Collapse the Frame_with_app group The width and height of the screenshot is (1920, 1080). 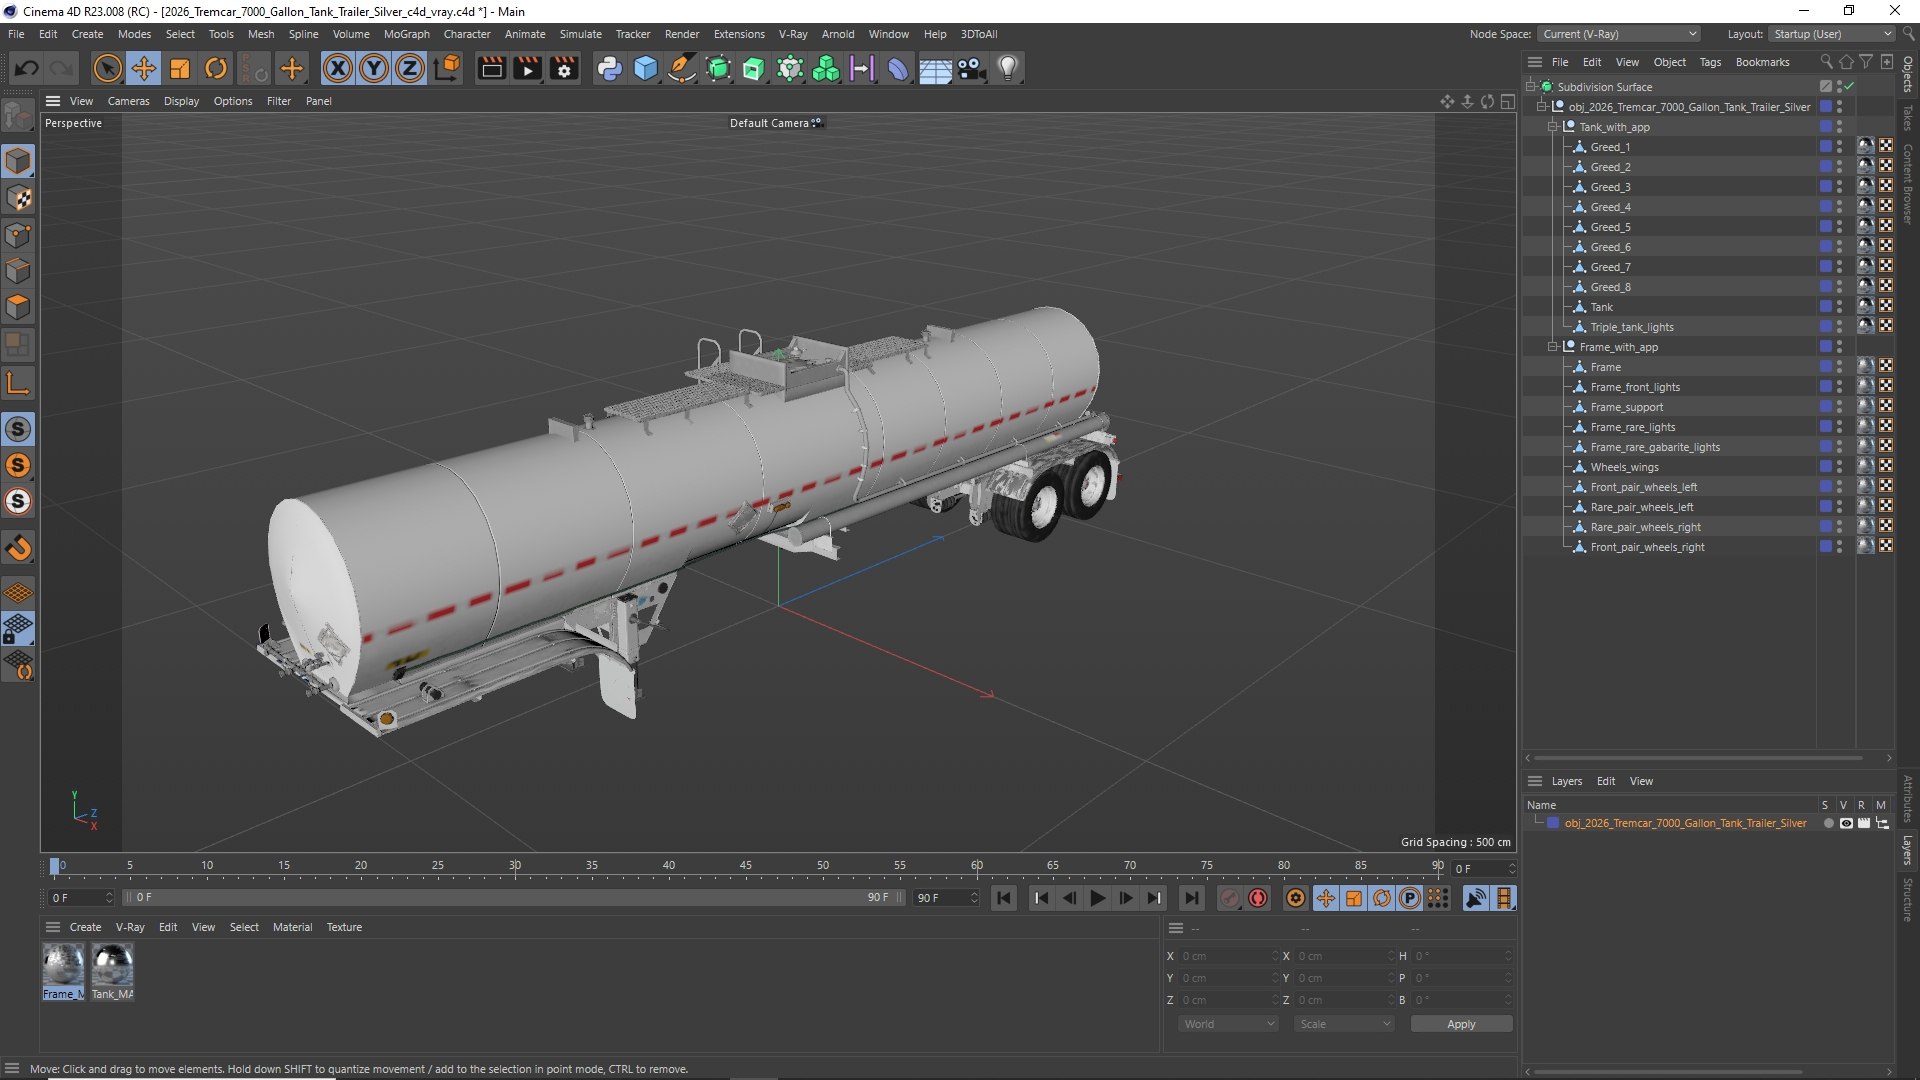point(1553,347)
